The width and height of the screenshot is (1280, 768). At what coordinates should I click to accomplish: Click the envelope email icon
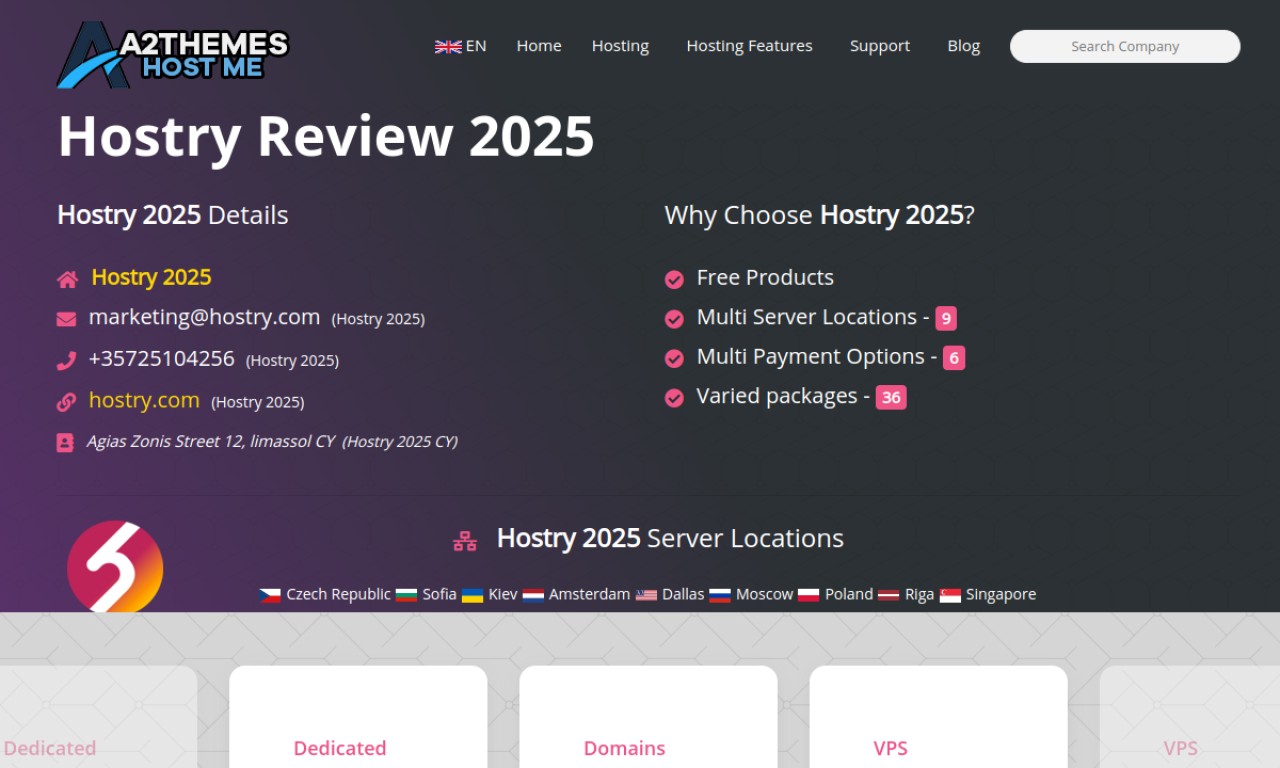click(66, 319)
